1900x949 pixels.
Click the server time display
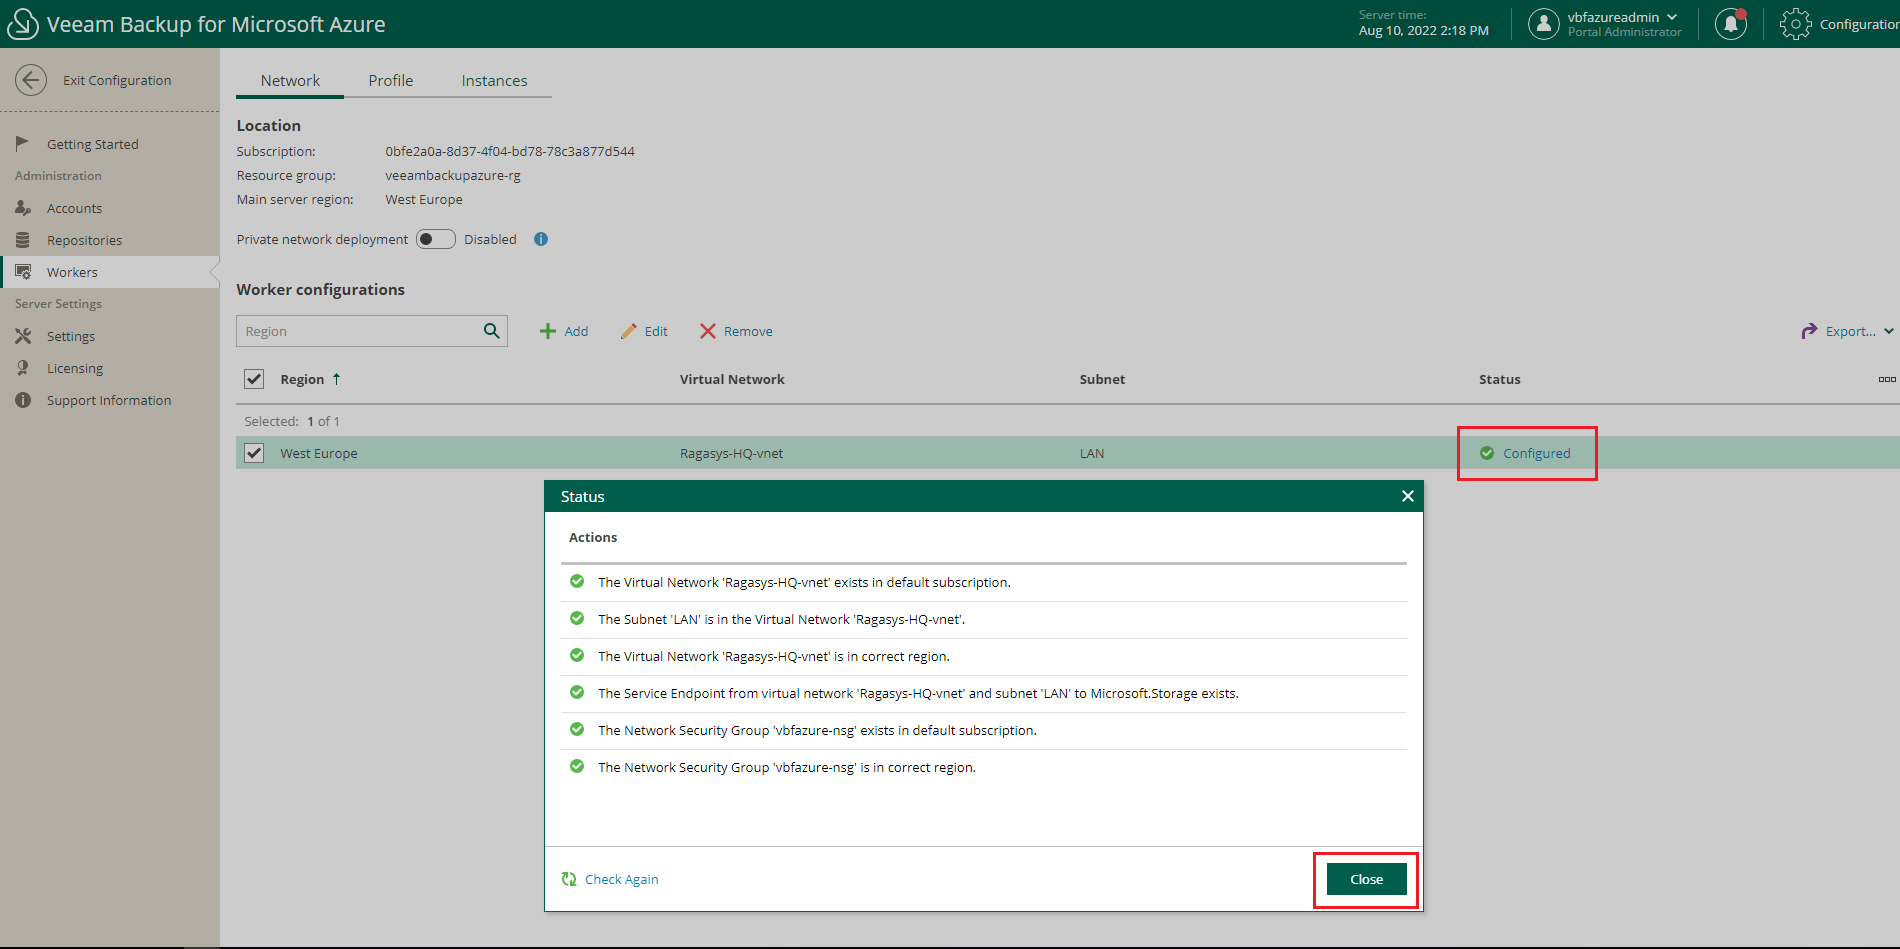pos(1424,23)
